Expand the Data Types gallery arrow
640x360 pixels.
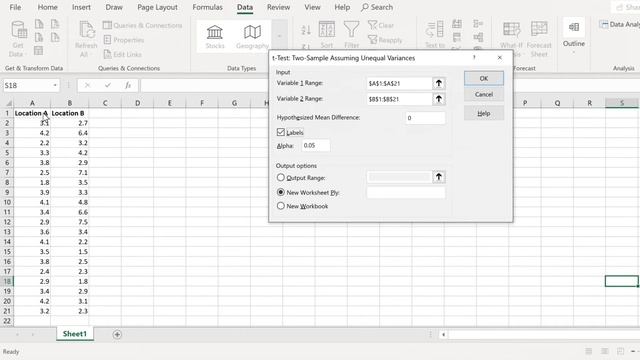[279, 36]
